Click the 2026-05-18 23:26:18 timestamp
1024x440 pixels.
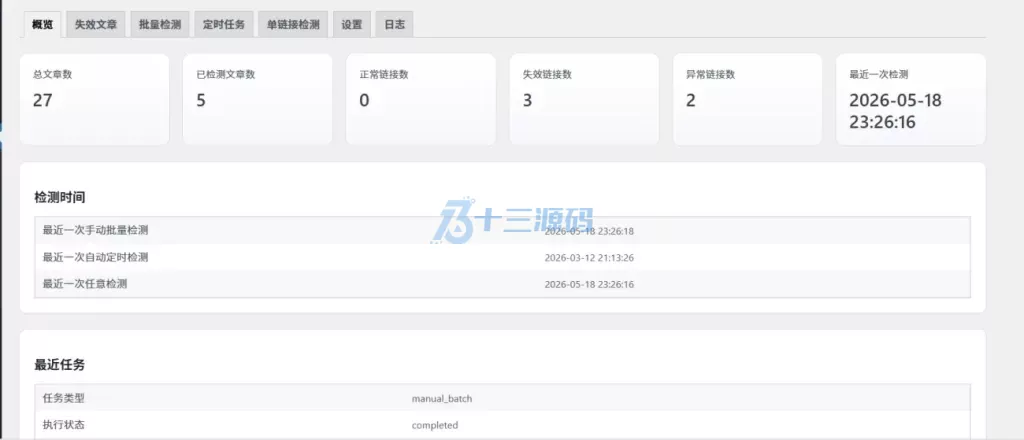tap(589, 231)
